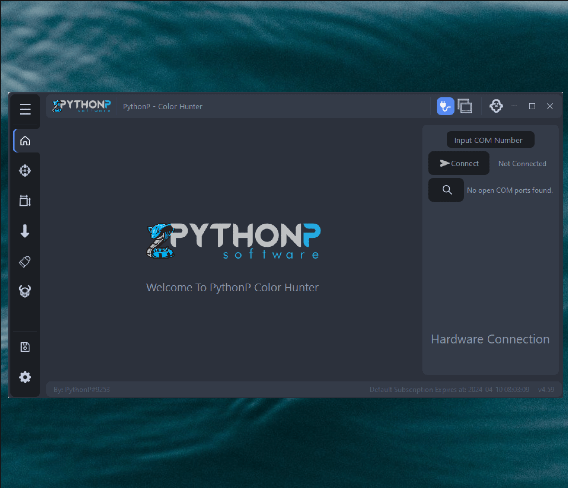The image size is (568, 488).
Task: Open the crosshair aim settings icon
Action: tap(25, 171)
